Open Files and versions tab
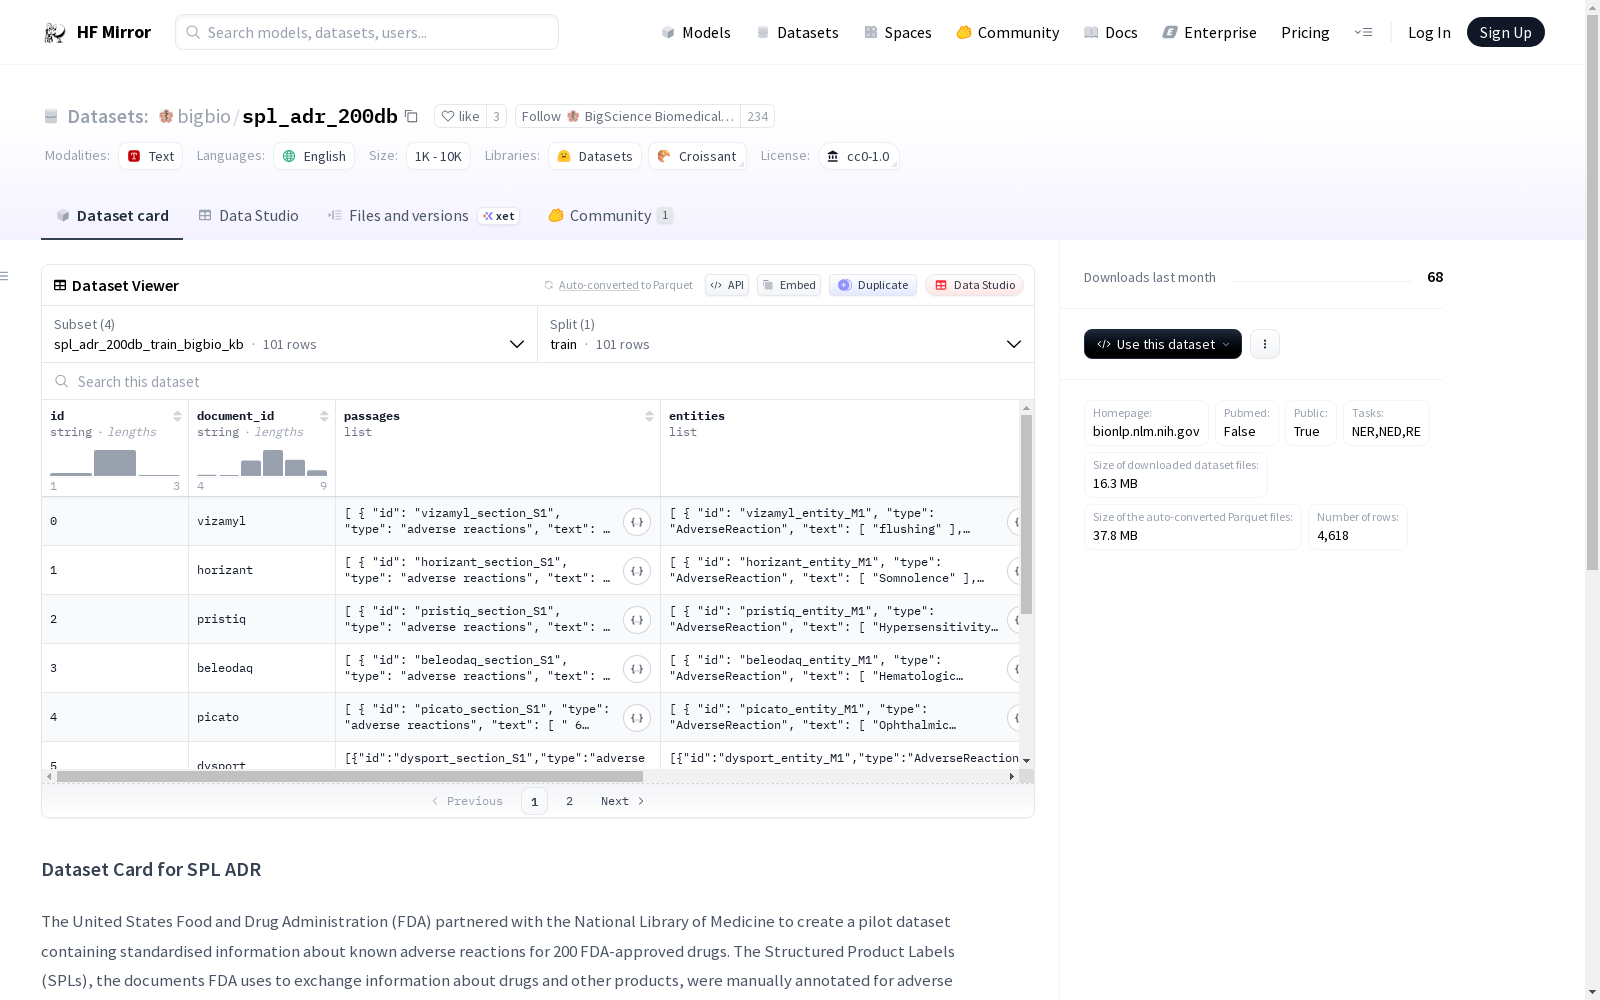Image resolution: width=1600 pixels, height=1000 pixels. [423, 216]
